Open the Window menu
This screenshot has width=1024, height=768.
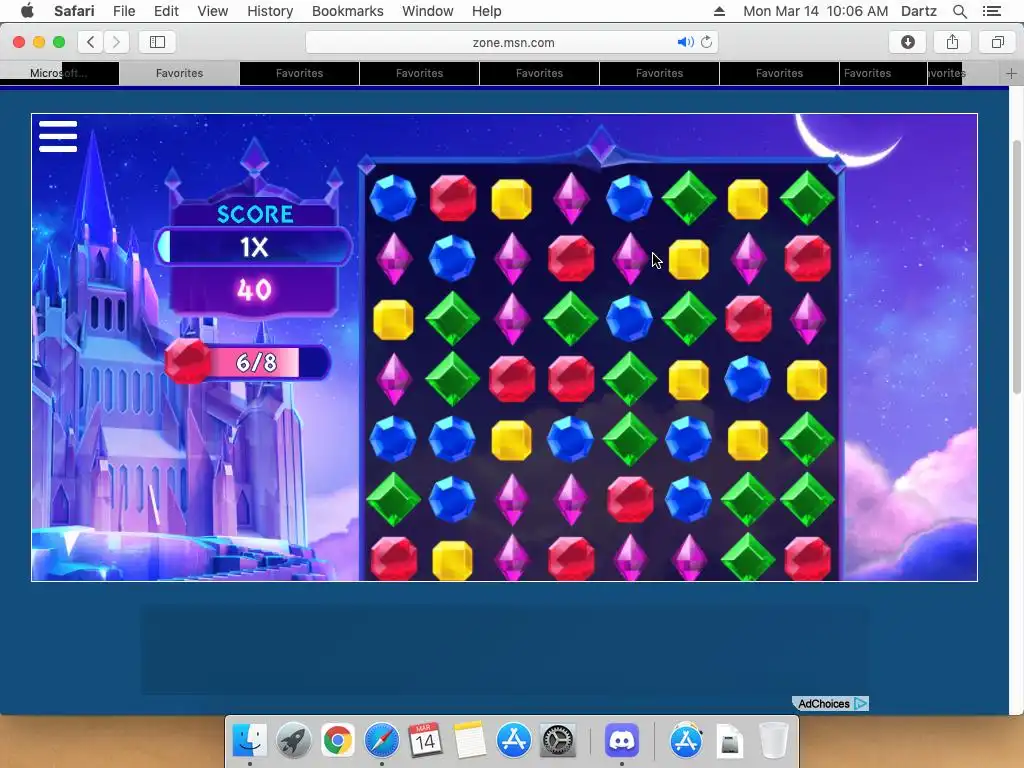pos(427,11)
